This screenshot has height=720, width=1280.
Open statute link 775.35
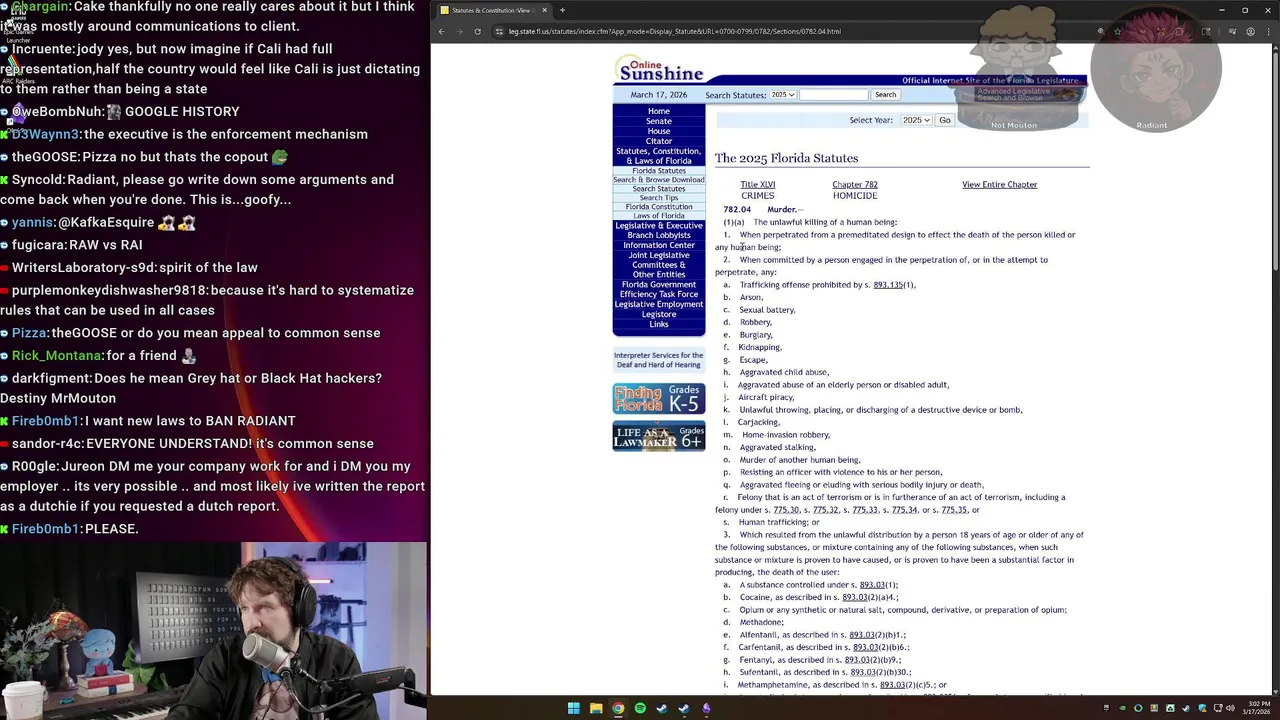point(954,510)
